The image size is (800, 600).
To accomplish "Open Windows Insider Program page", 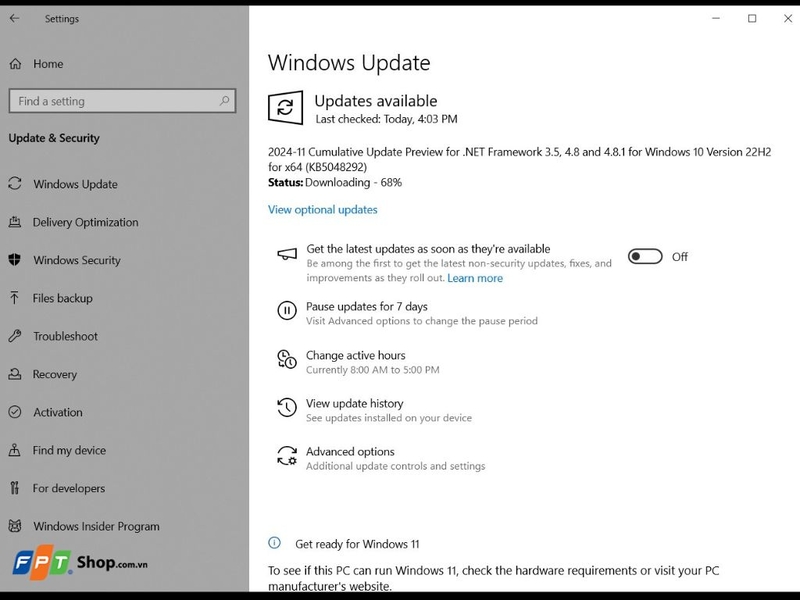I will [96, 526].
